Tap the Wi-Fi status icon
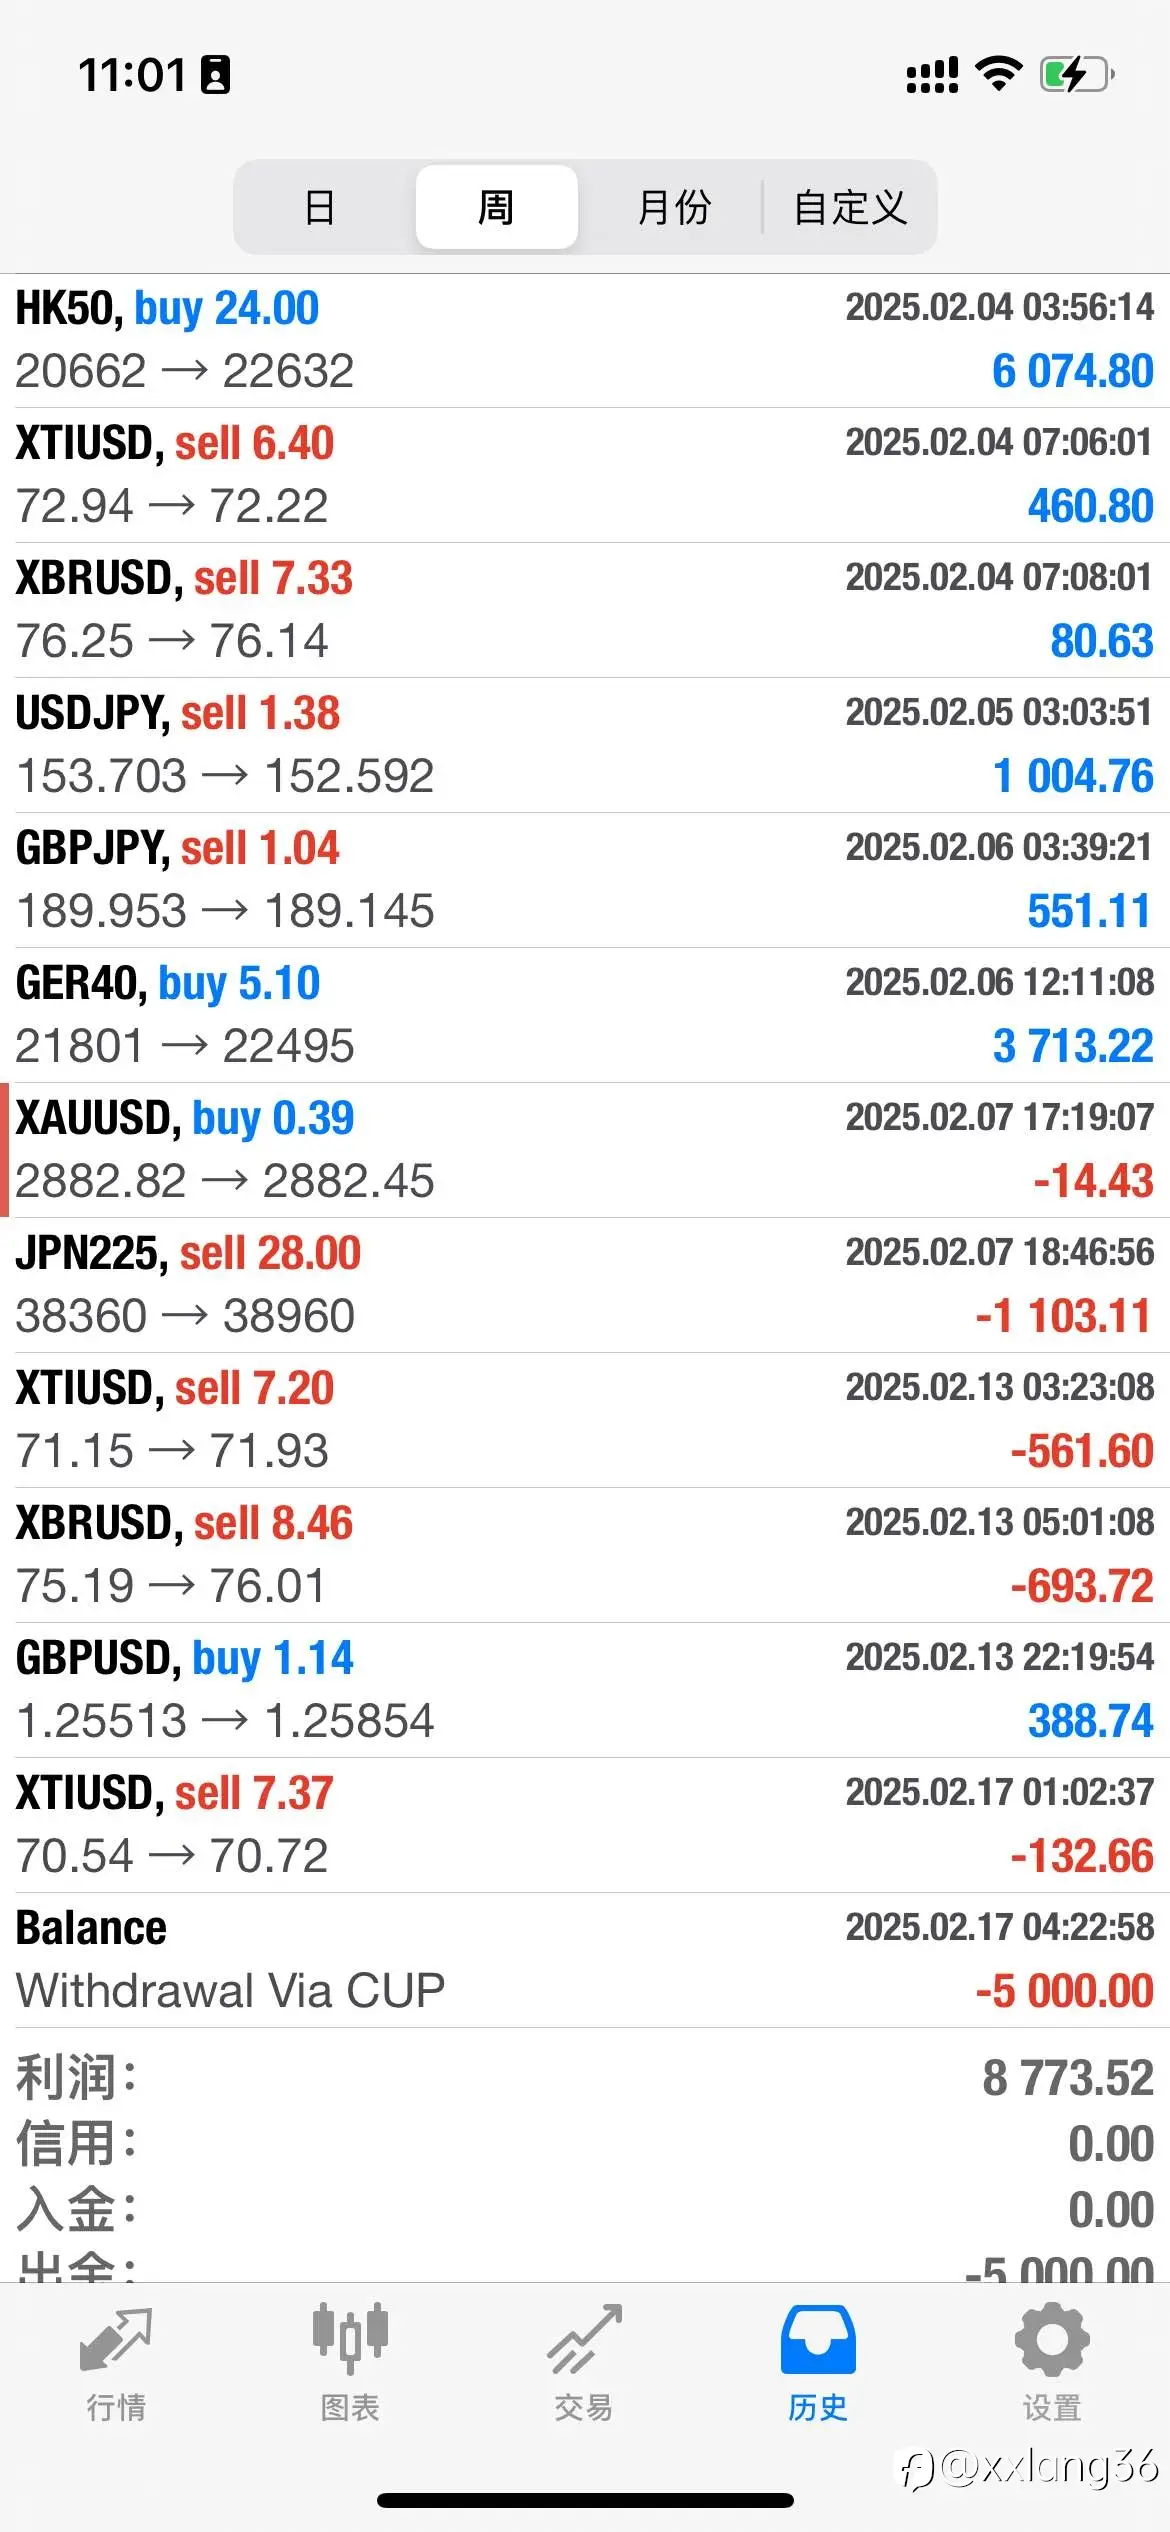 [998, 74]
